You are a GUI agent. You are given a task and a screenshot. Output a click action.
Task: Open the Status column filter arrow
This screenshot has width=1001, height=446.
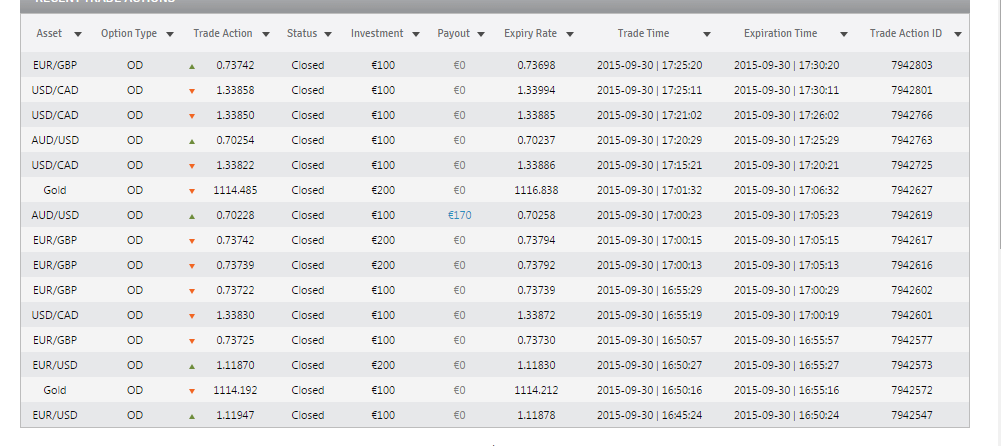[328, 34]
